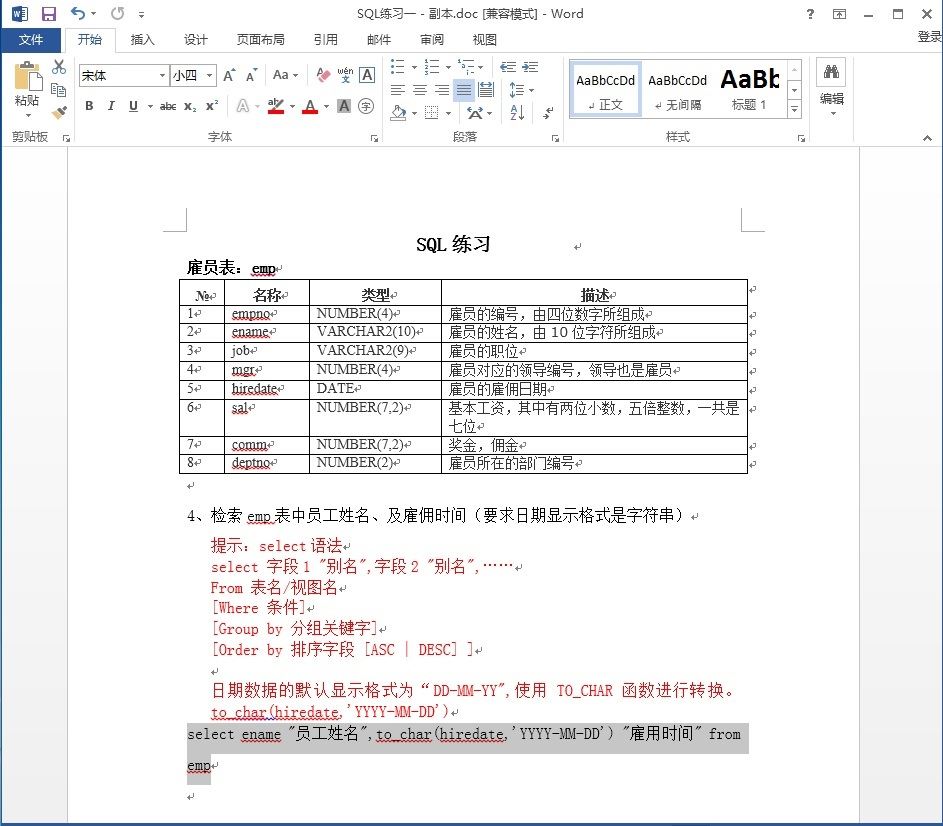Viewport: 943px width, 826px height.
Task: Click the character border A icon
Action: [367, 75]
